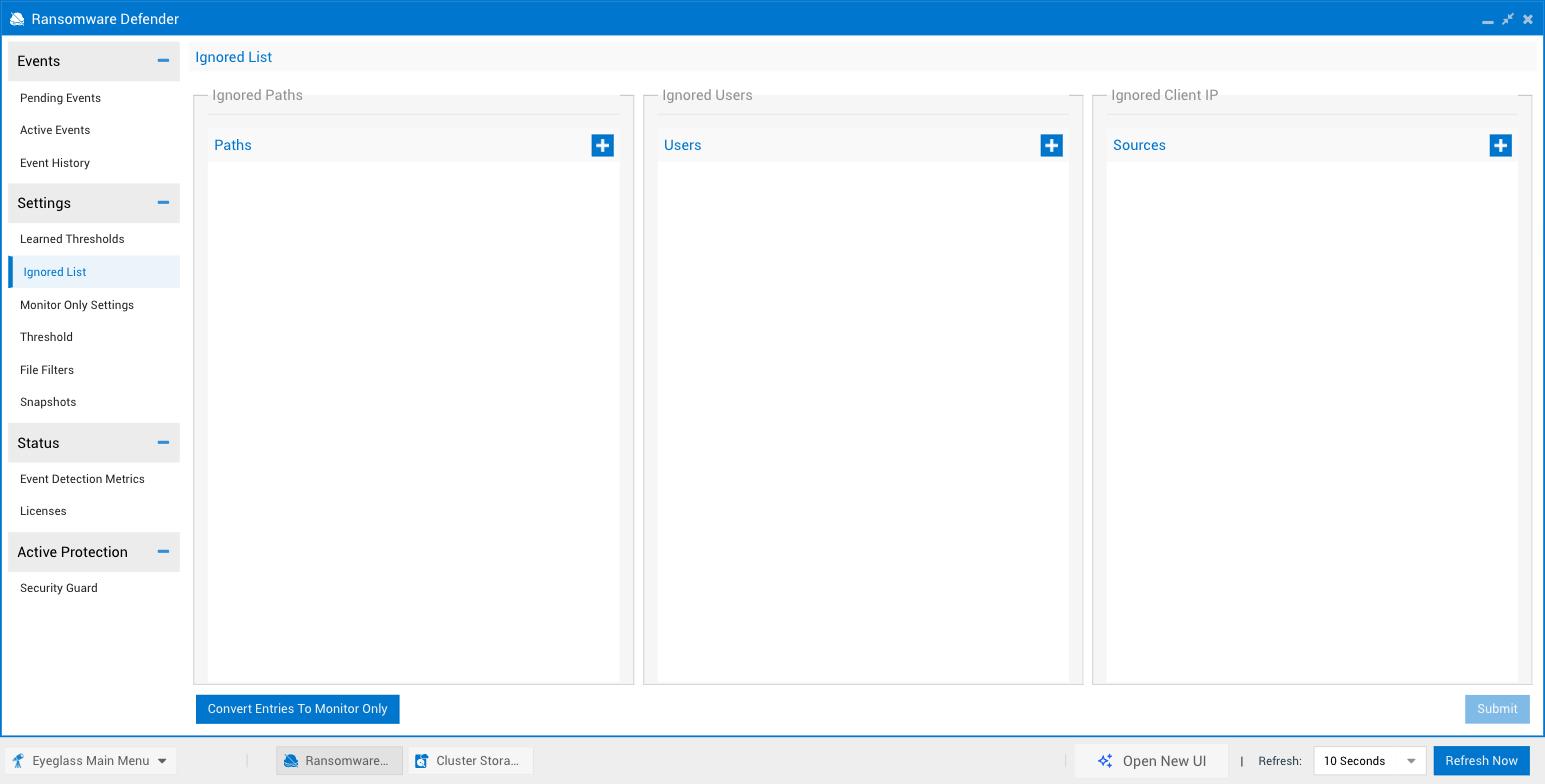
Task: Open Monitor Only Settings
Action: pyautogui.click(x=77, y=305)
